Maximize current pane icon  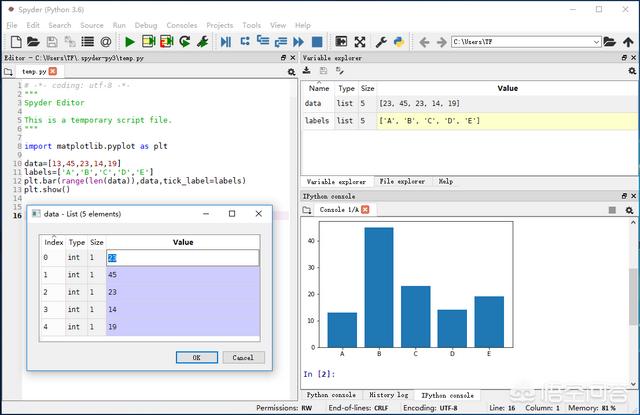pos(341,42)
